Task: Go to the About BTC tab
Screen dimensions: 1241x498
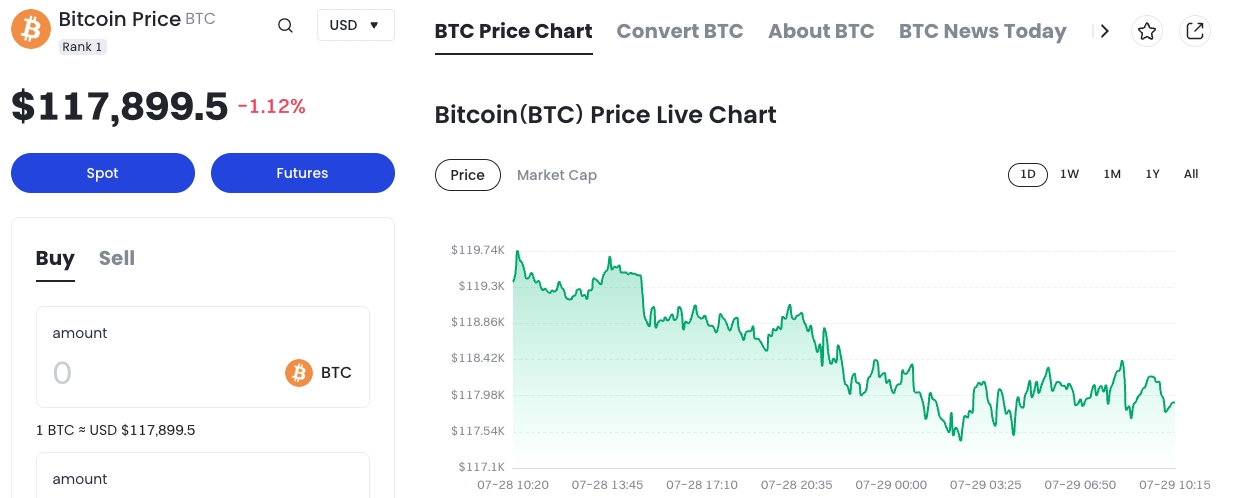Action: (821, 31)
